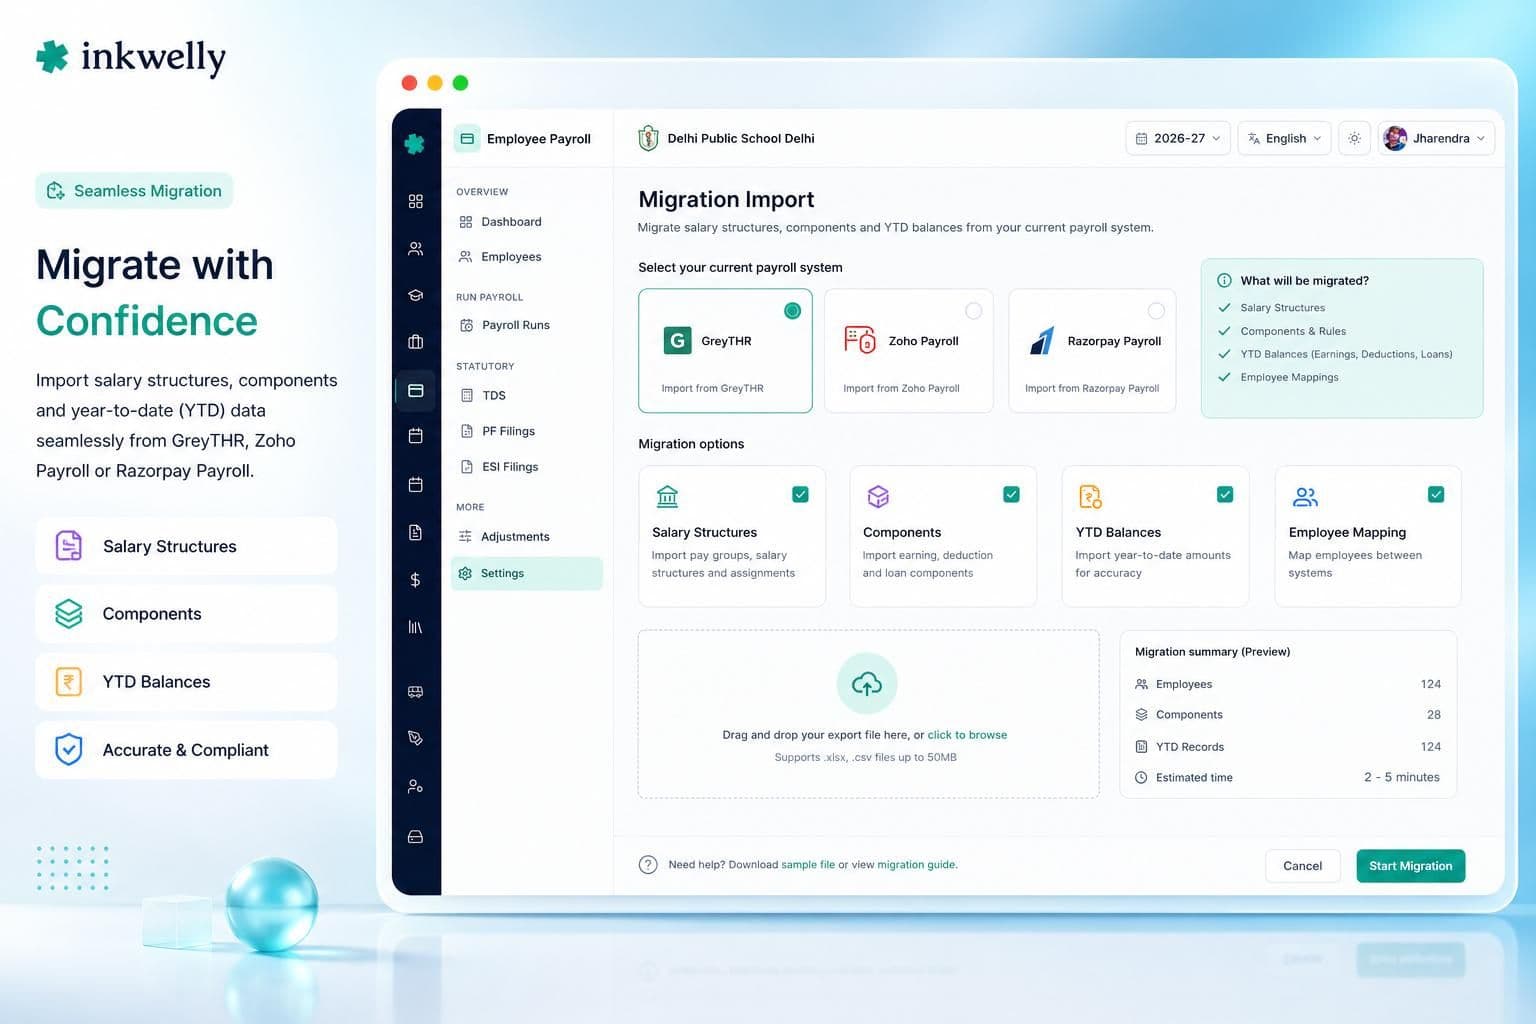Select the Zoho Payroll radio button
This screenshot has width=1536, height=1024.
tap(973, 311)
